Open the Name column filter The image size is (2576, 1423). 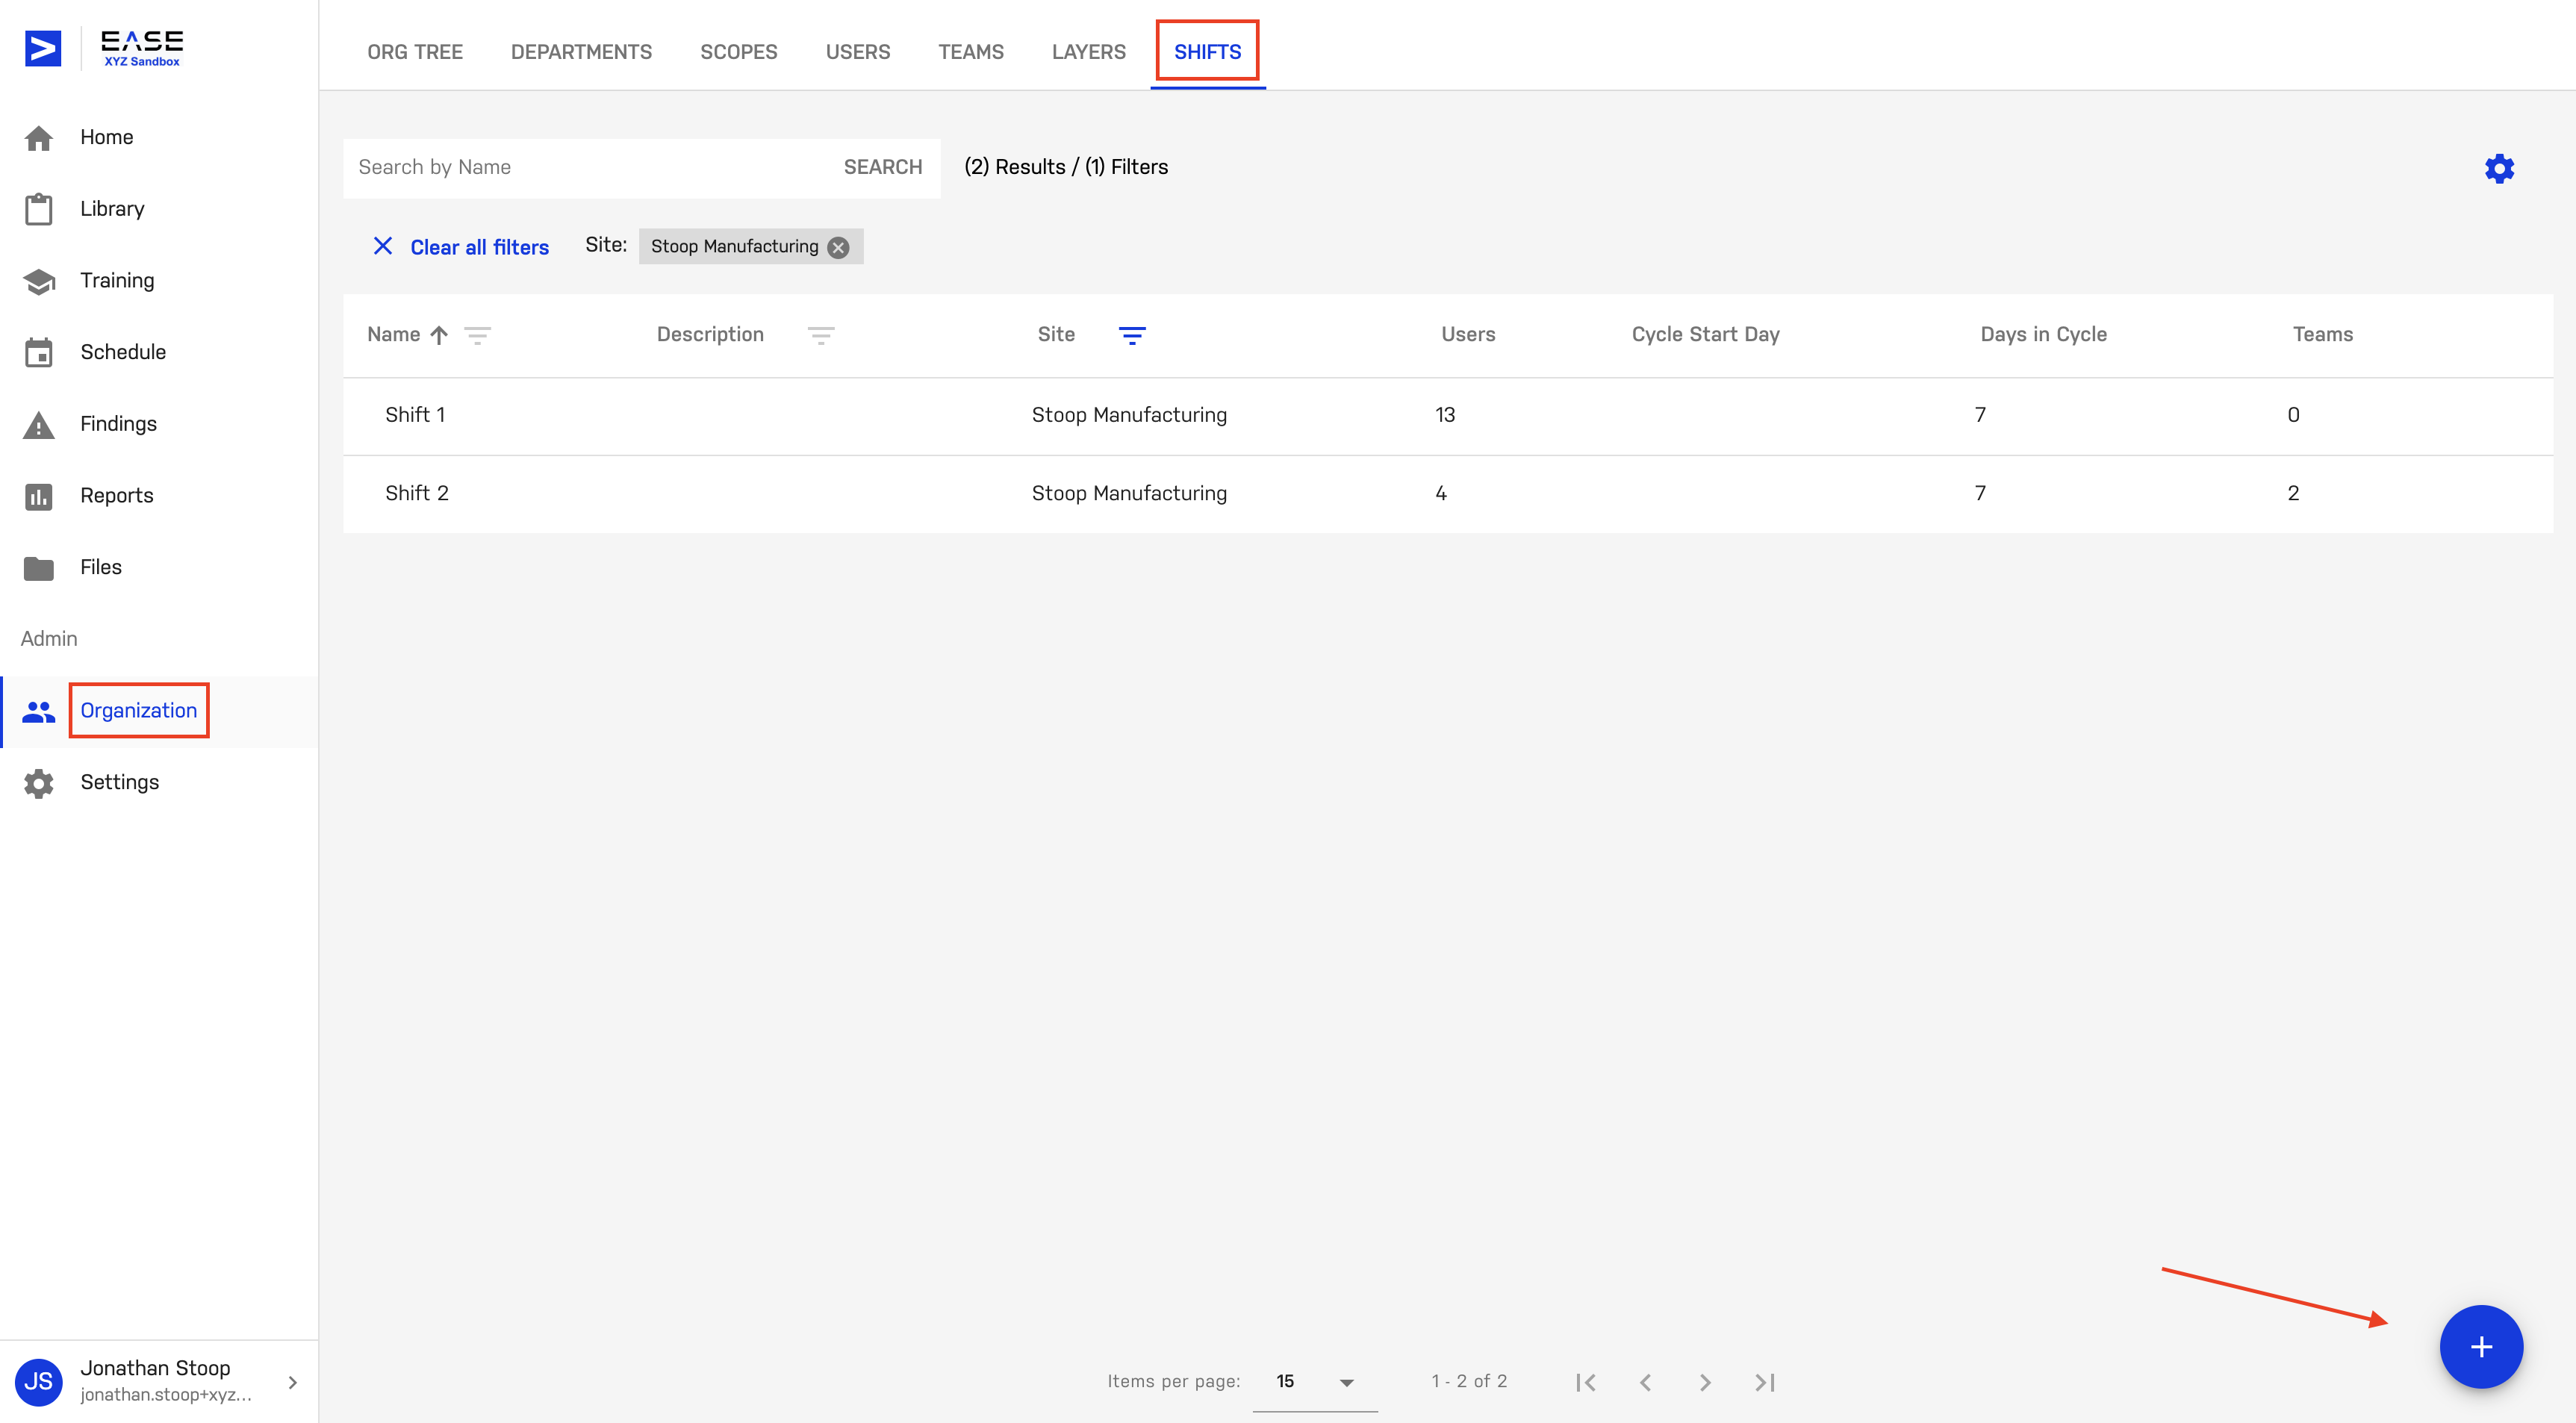(478, 335)
